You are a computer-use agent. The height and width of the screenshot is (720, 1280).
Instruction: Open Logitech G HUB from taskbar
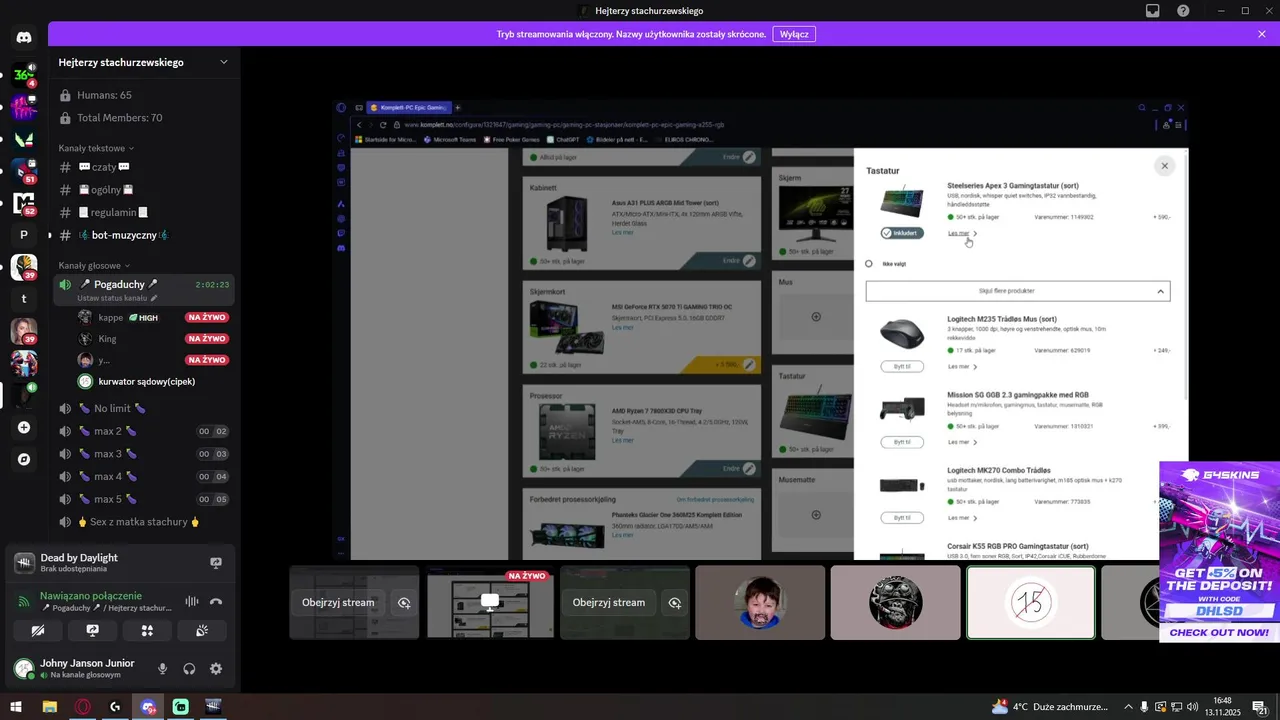tap(116, 706)
